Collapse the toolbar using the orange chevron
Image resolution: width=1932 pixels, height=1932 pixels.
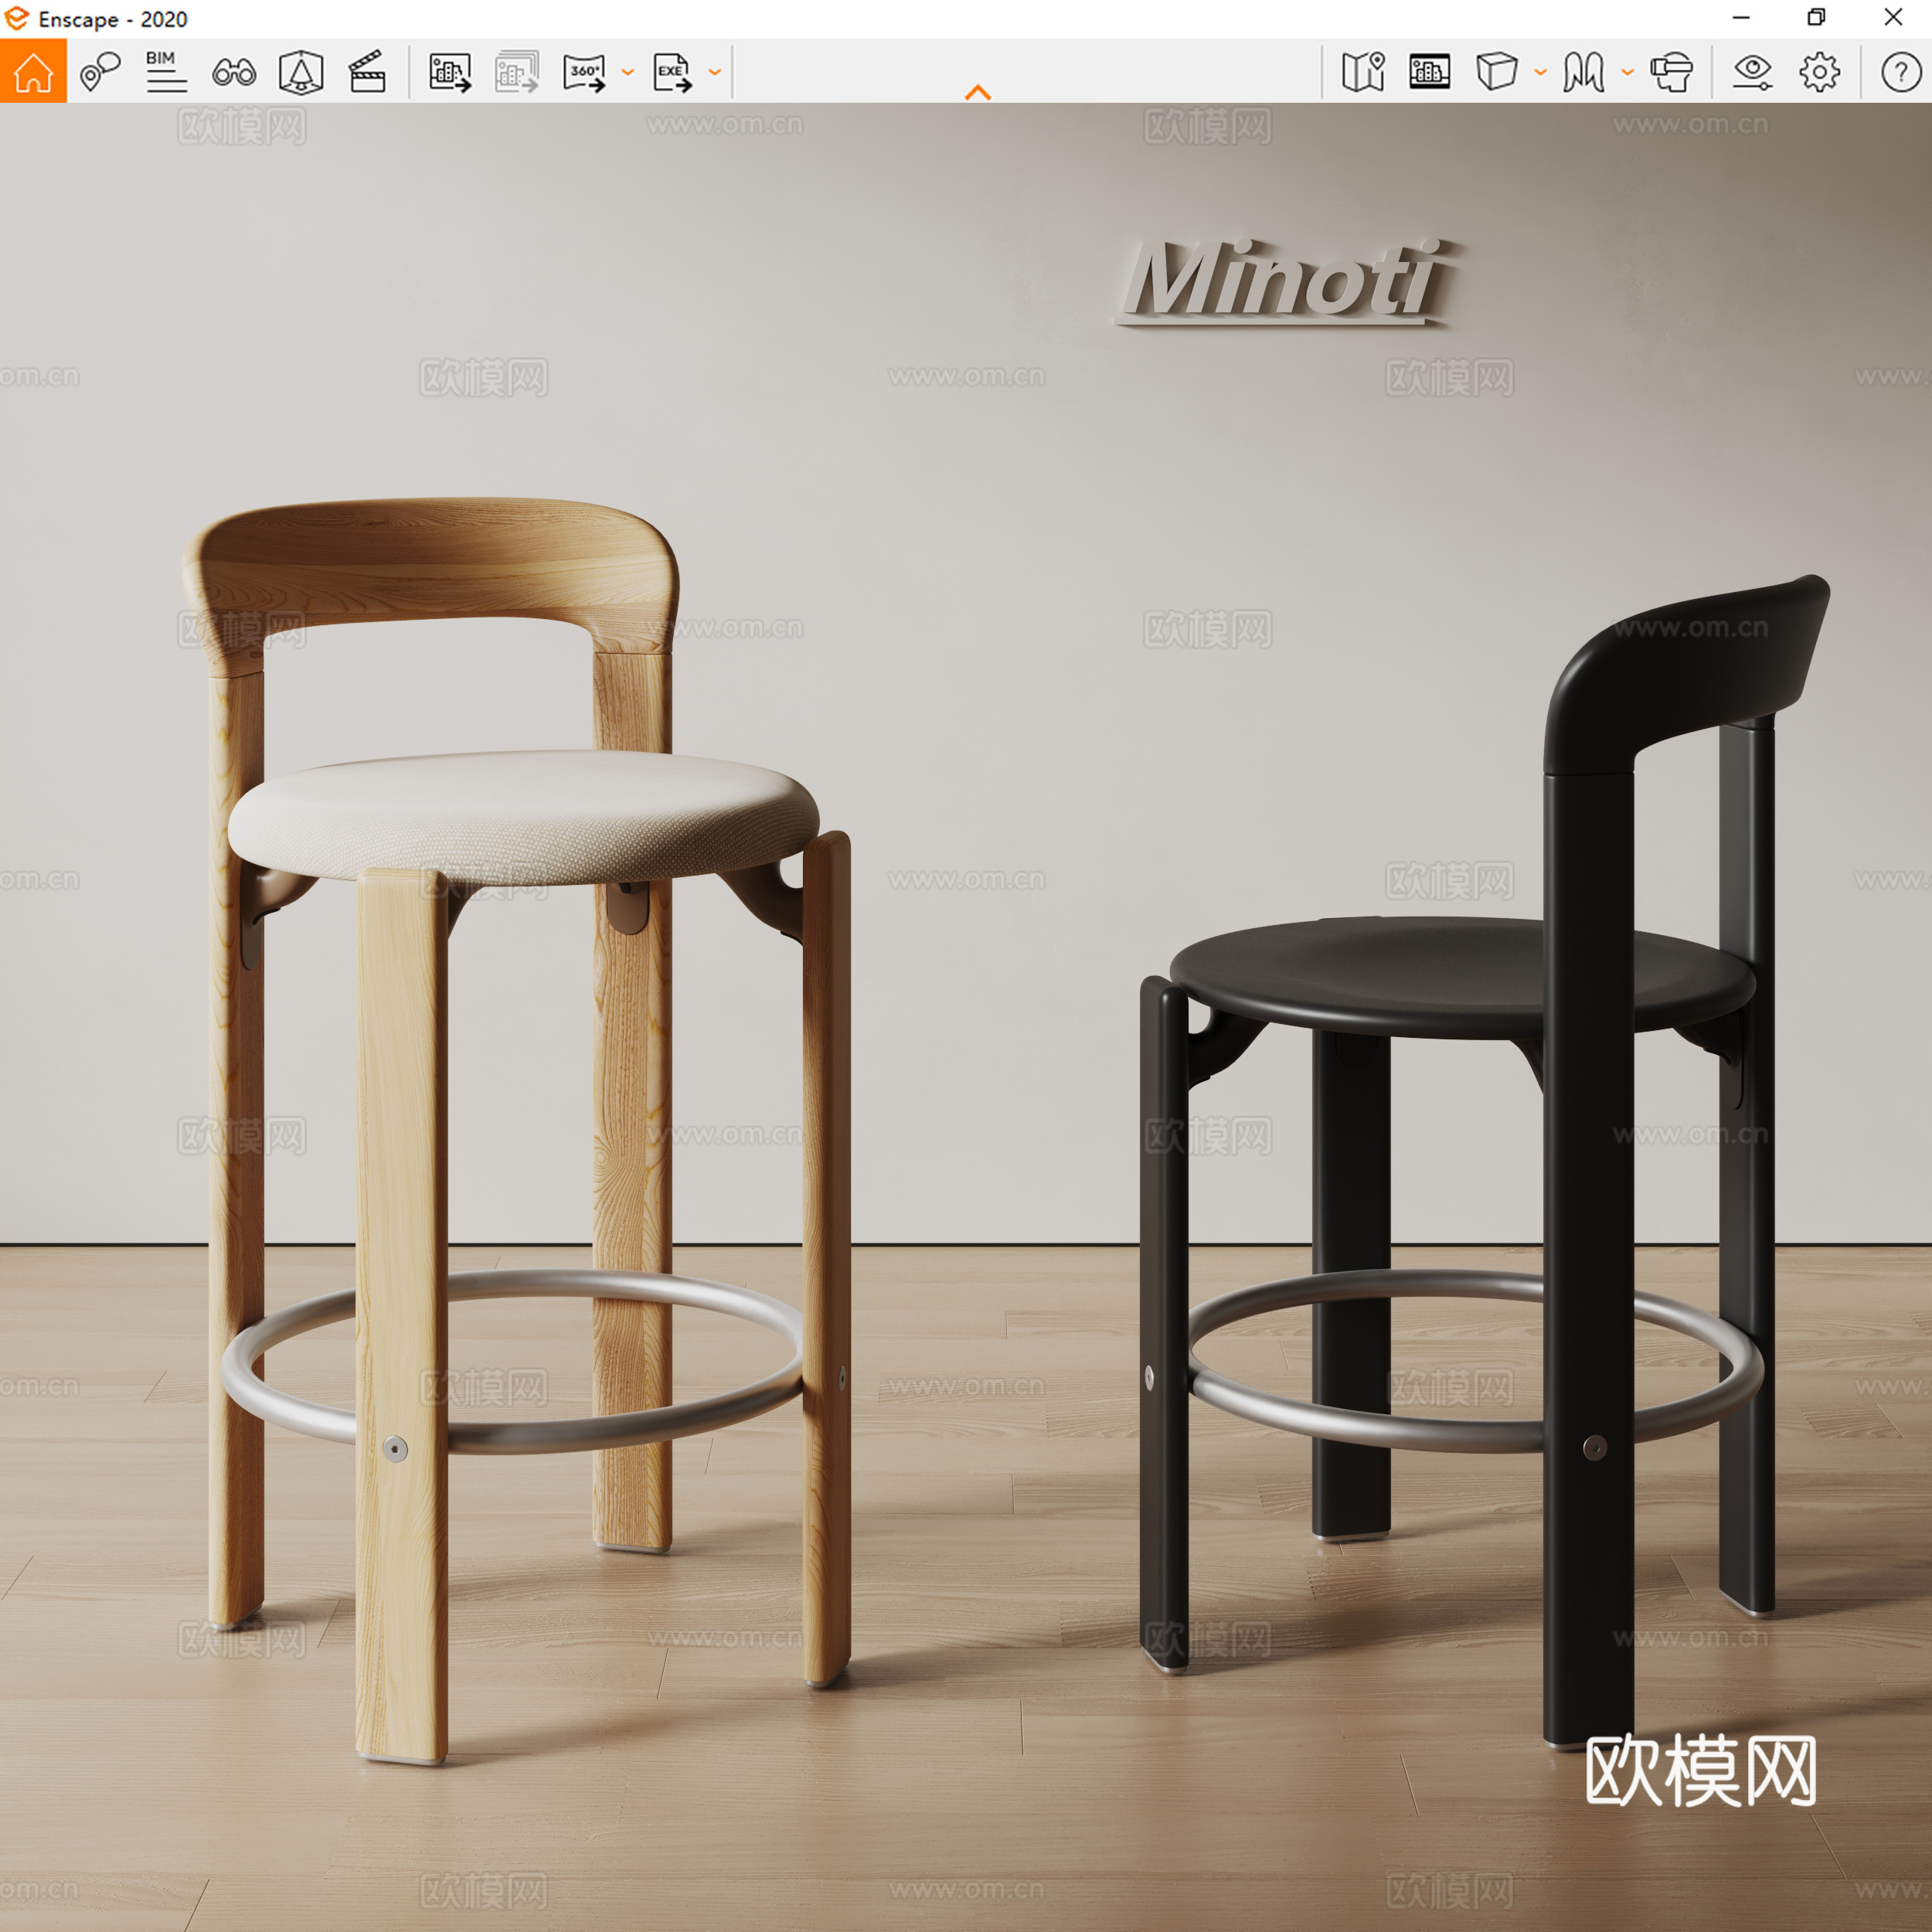tap(978, 92)
